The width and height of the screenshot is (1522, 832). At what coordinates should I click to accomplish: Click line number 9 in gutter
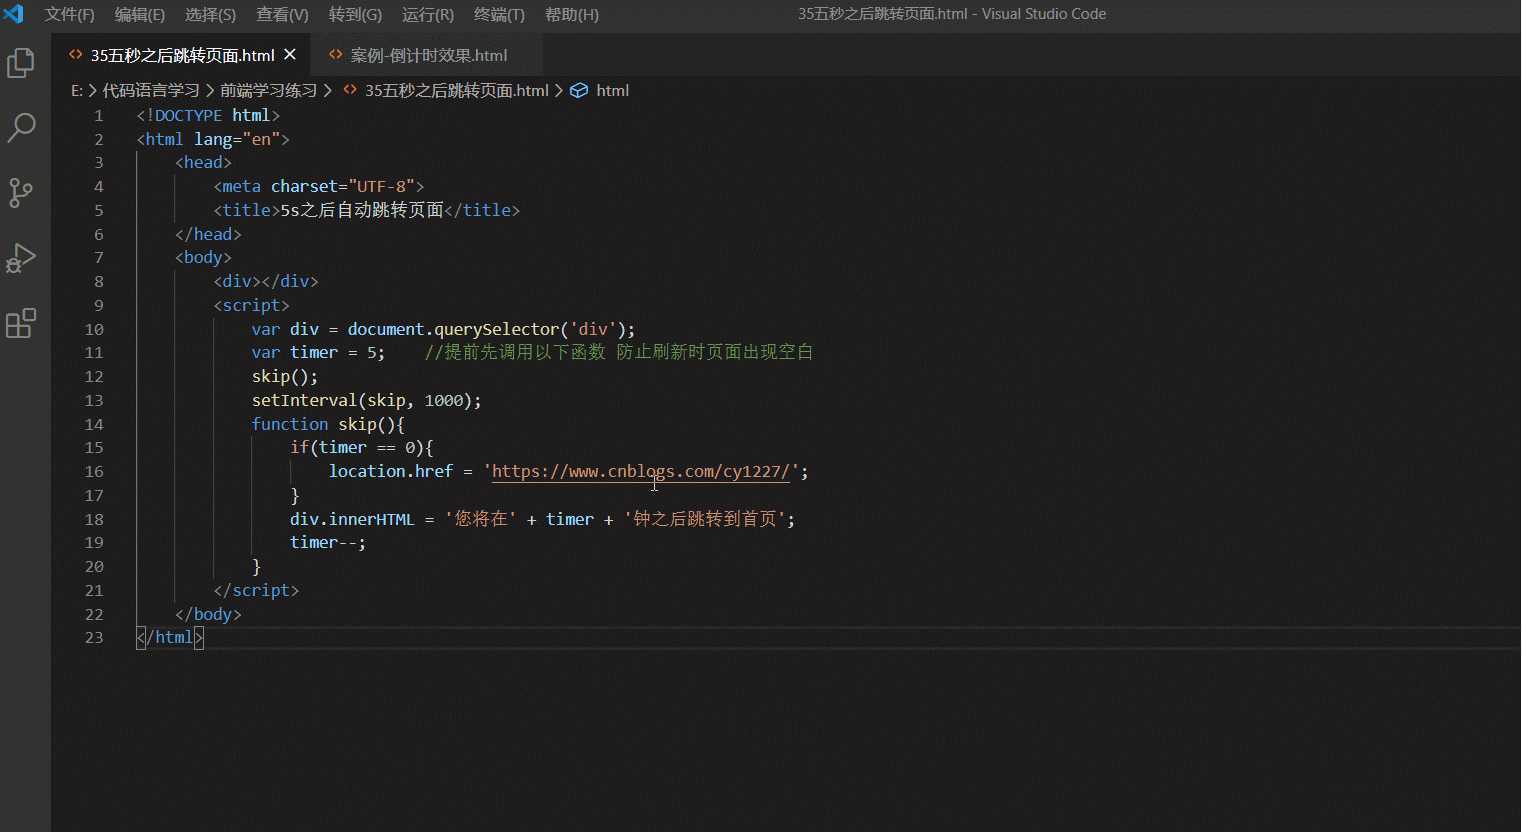[99, 305]
